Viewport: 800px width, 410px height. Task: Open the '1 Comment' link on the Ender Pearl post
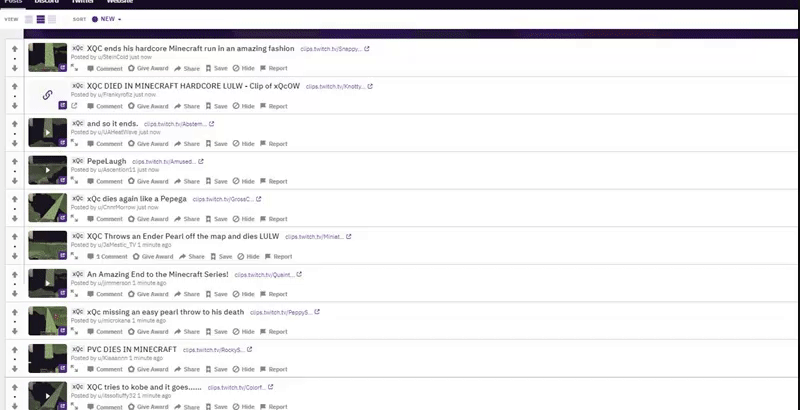pos(107,257)
